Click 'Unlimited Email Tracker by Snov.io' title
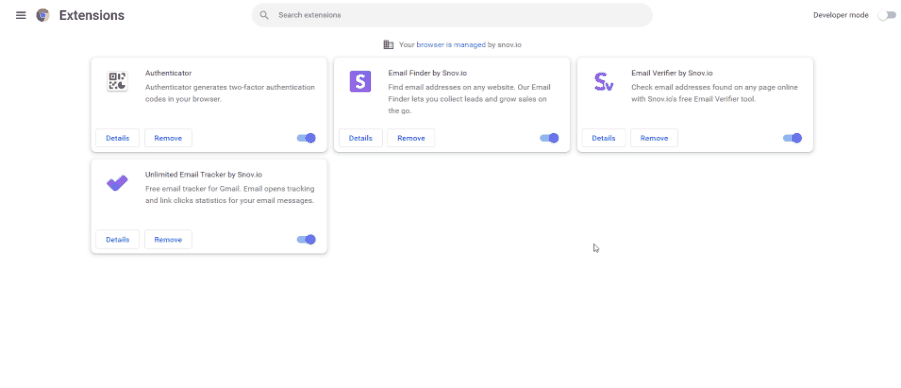The height and width of the screenshot is (388, 901). [x=203, y=174]
